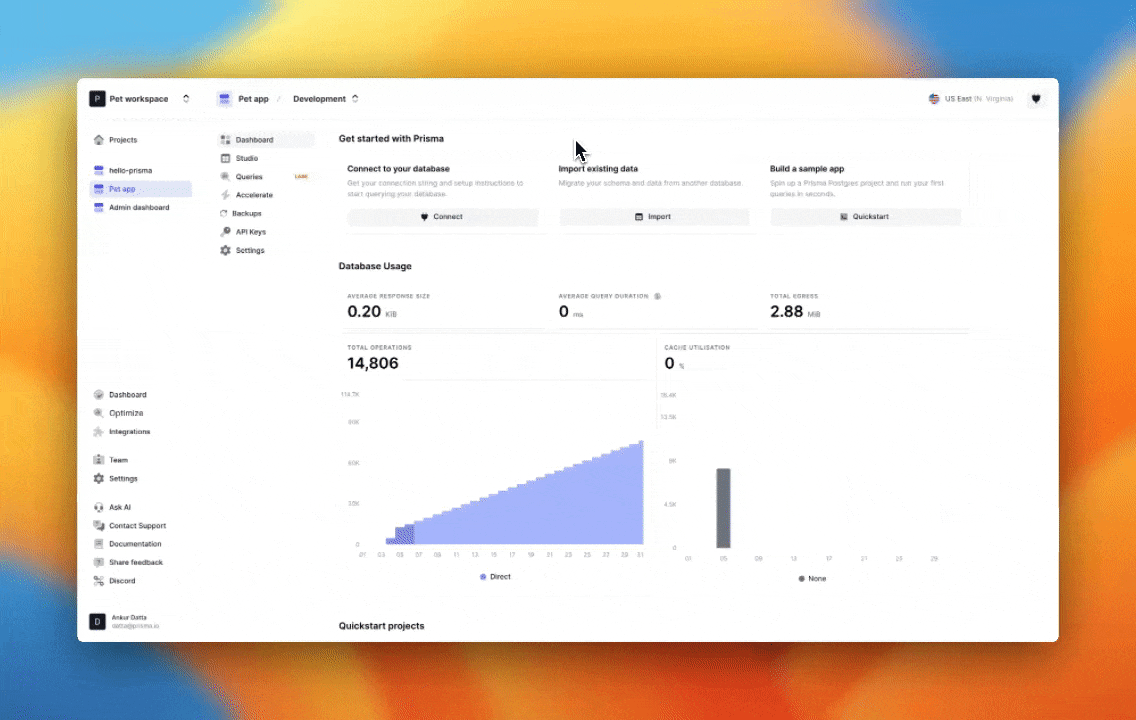
Task: Toggle the Direct legend below the operations chart
Action: tap(495, 576)
